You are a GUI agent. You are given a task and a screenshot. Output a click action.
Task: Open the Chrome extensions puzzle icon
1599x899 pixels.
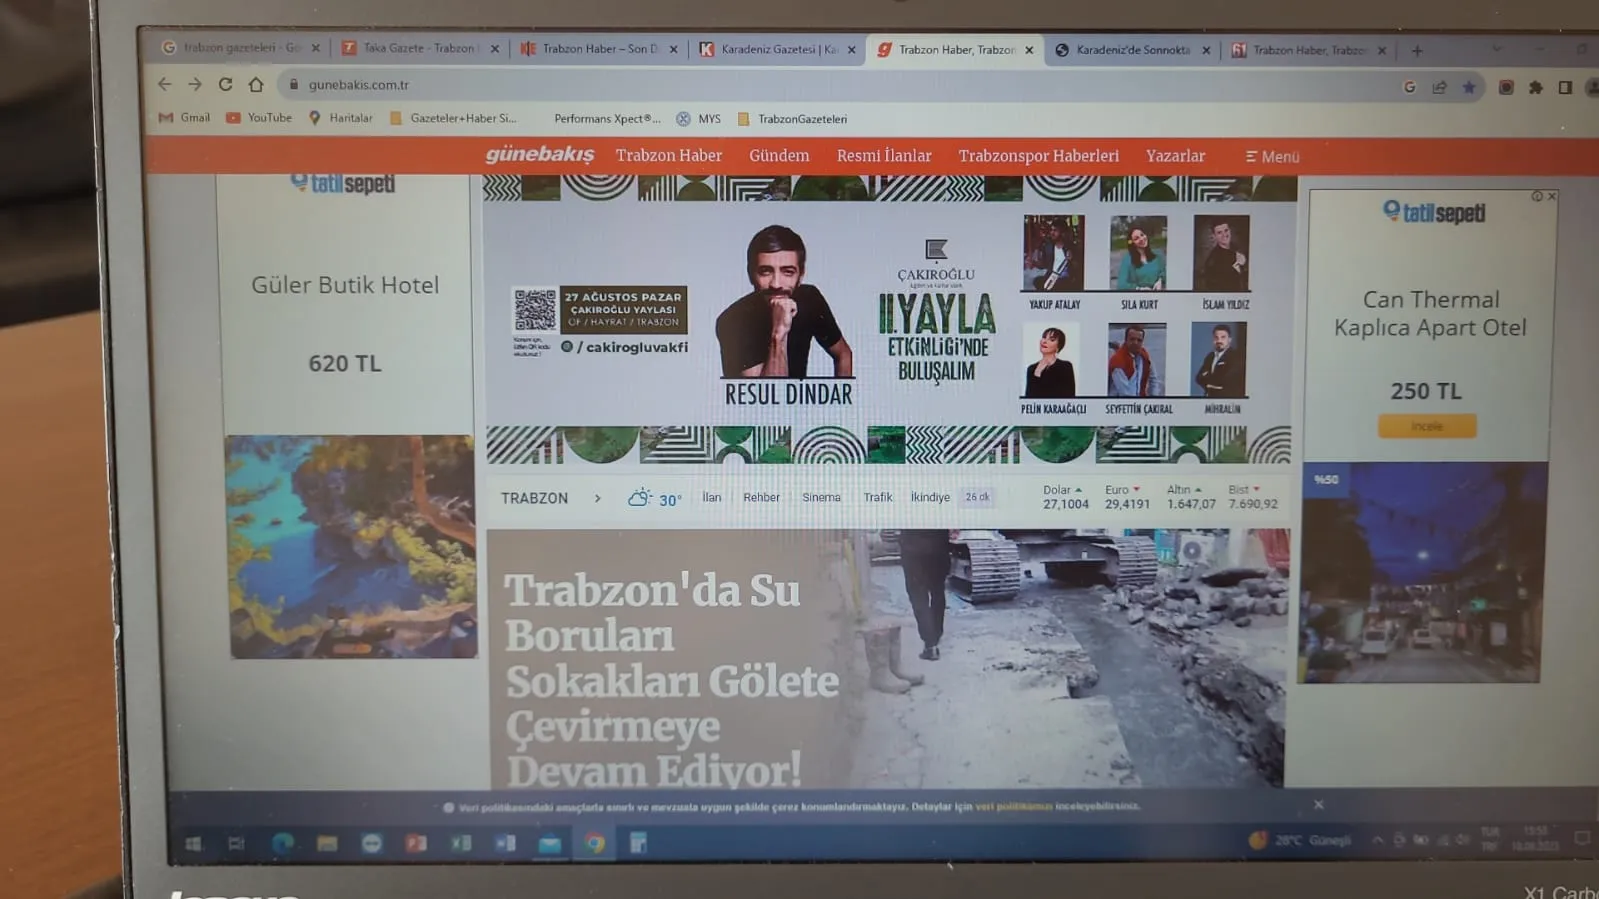coord(1535,88)
